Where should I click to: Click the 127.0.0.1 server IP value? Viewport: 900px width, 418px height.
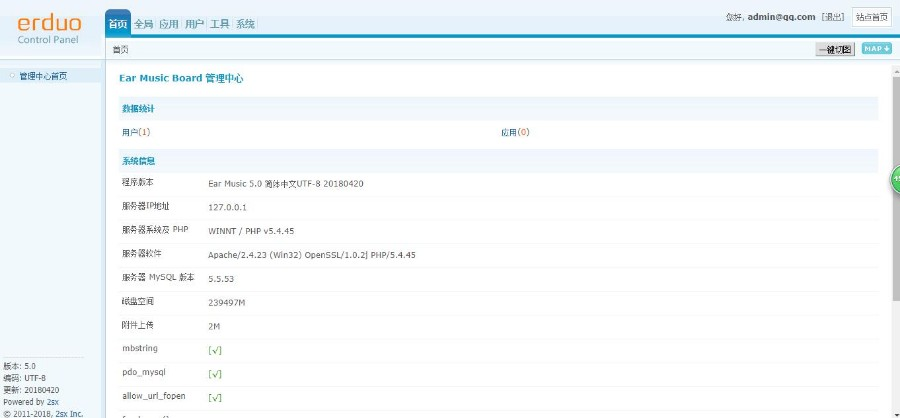click(227, 207)
